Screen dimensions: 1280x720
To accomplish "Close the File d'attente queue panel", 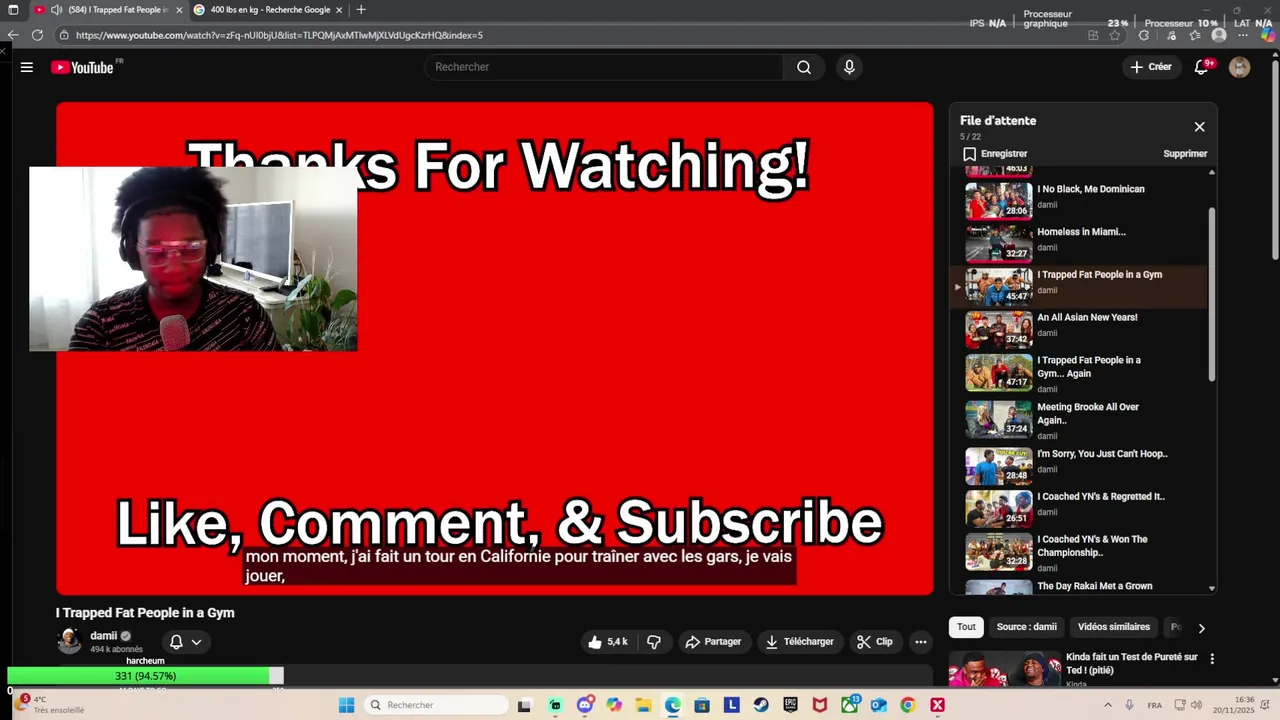I will [1199, 127].
